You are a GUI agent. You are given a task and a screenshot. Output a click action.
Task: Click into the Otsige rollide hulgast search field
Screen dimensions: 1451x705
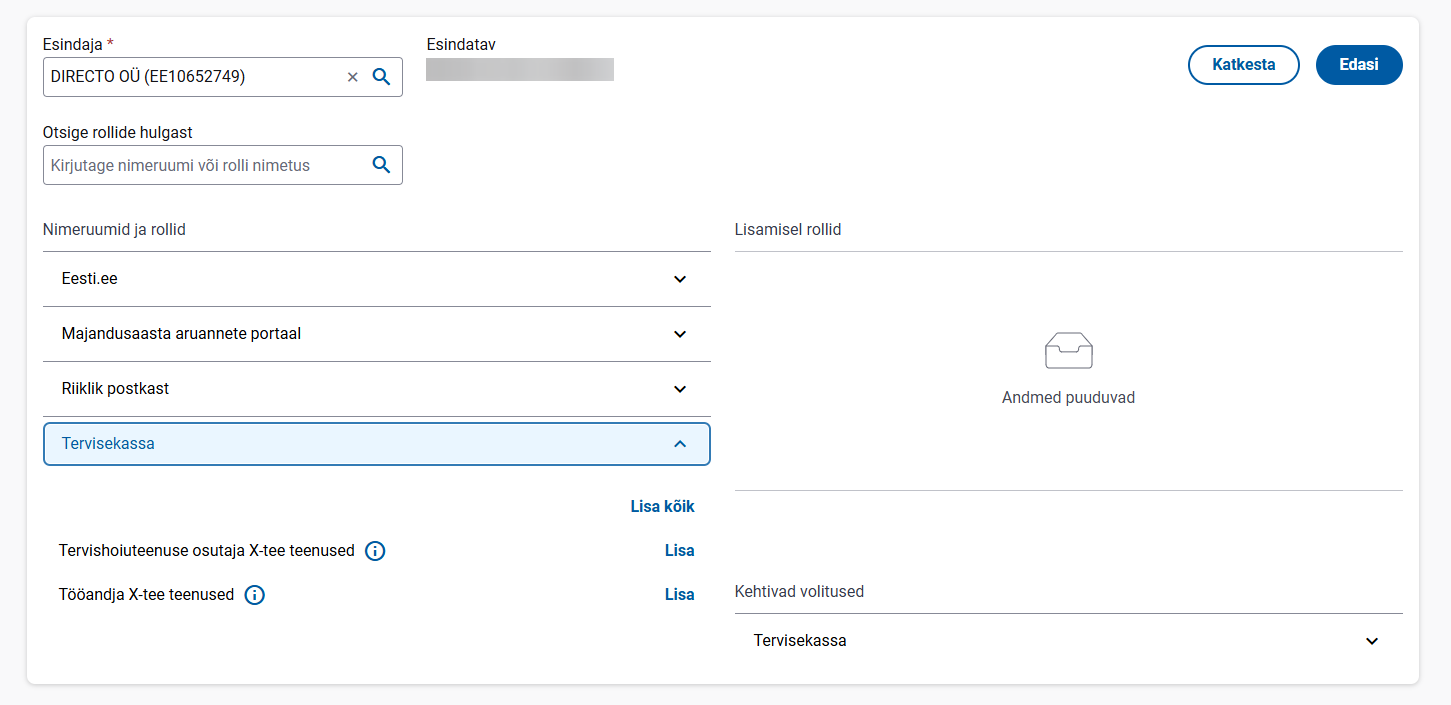[x=200, y=166]
